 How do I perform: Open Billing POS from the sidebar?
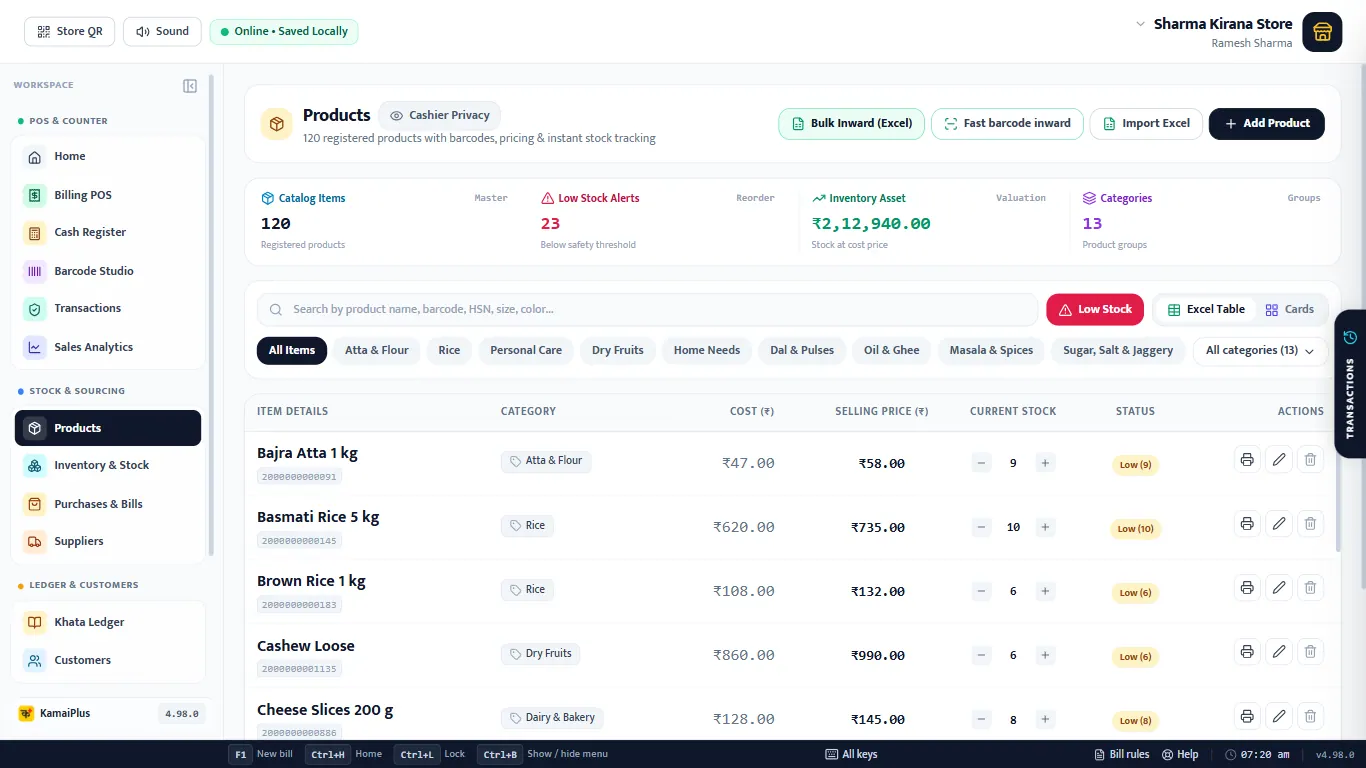tap(108, 195)
